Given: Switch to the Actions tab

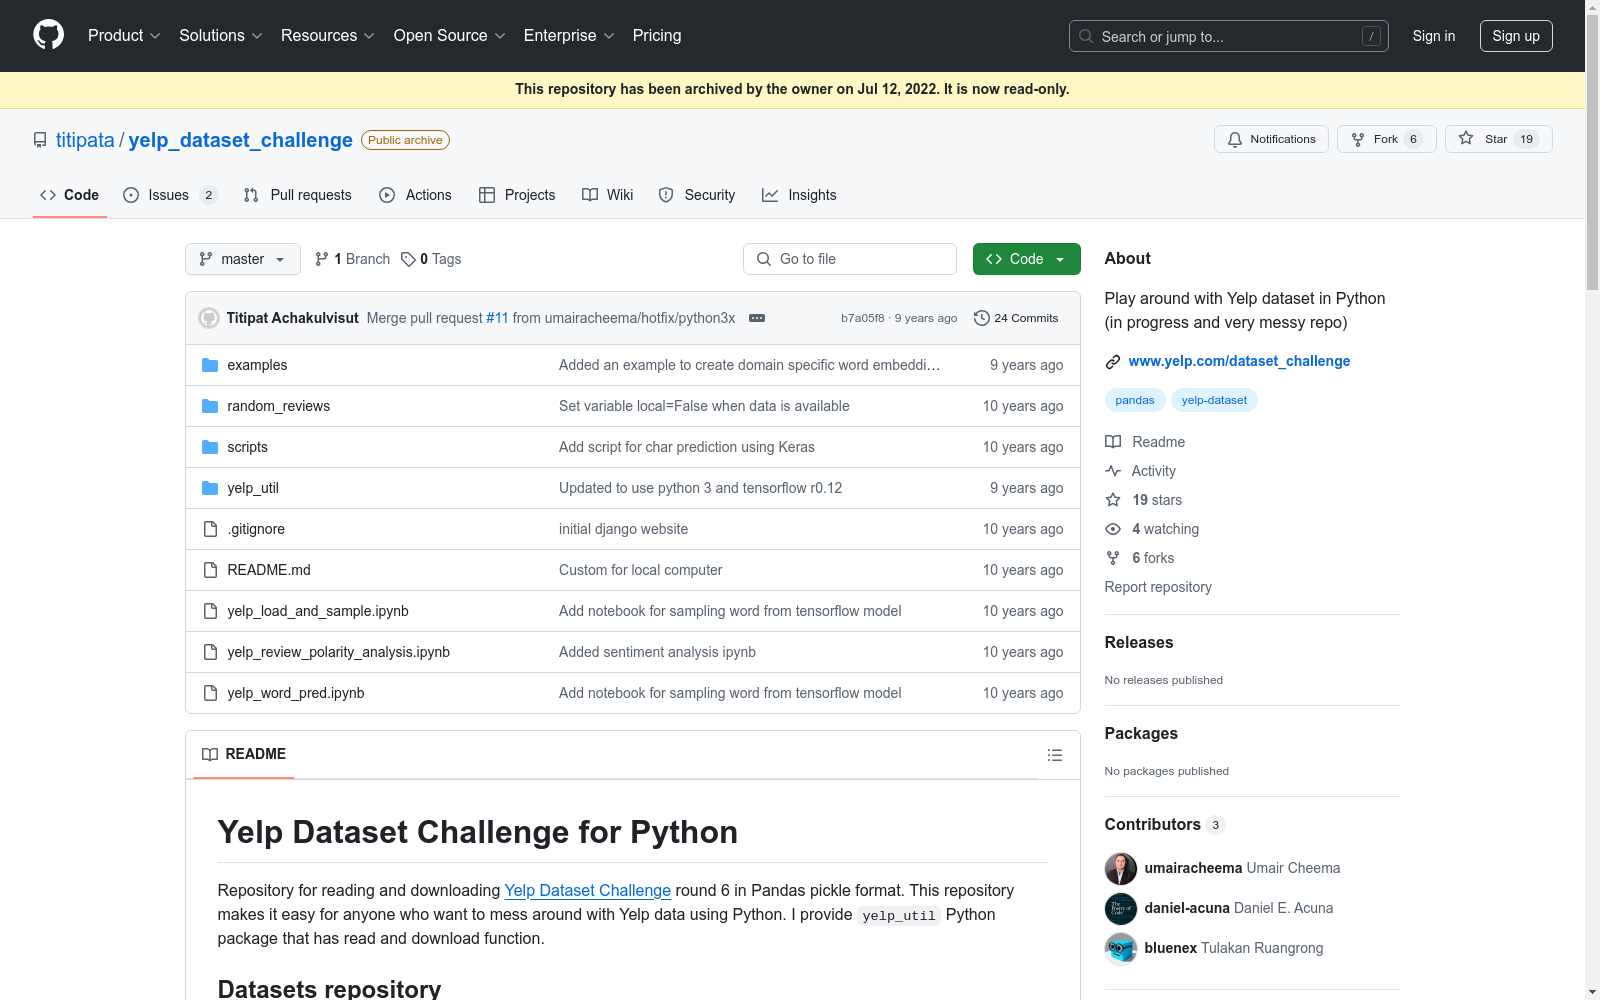Looking at the screenshot, I should pyautogui.click(x=415, y=195).
